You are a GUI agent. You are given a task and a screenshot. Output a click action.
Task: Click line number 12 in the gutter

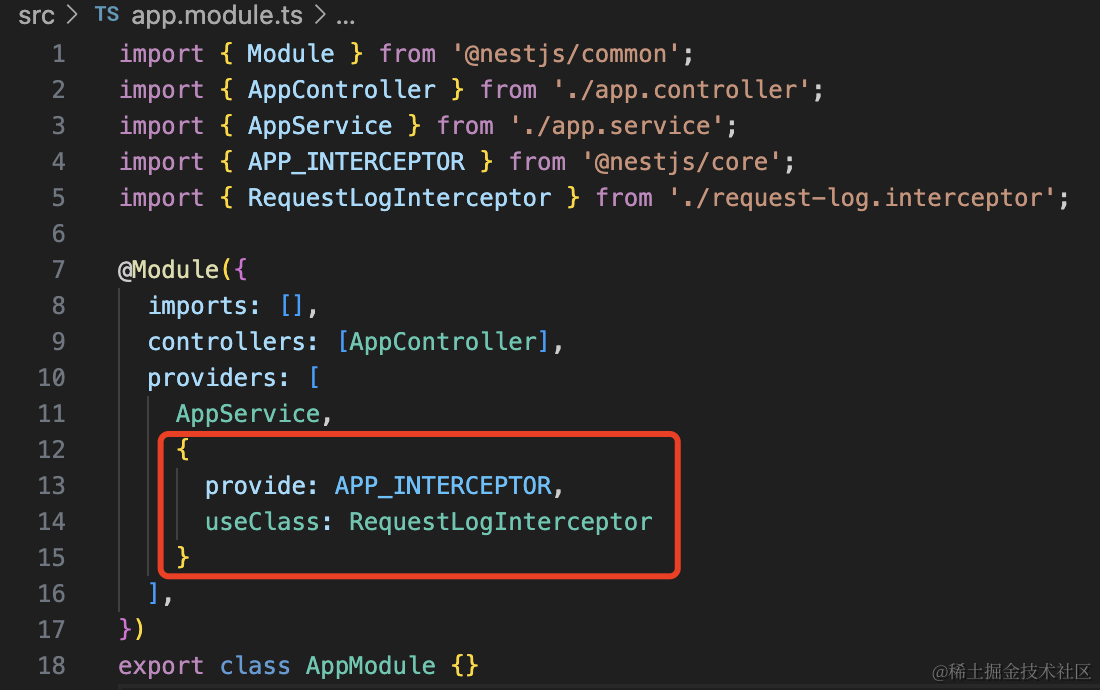51,450
